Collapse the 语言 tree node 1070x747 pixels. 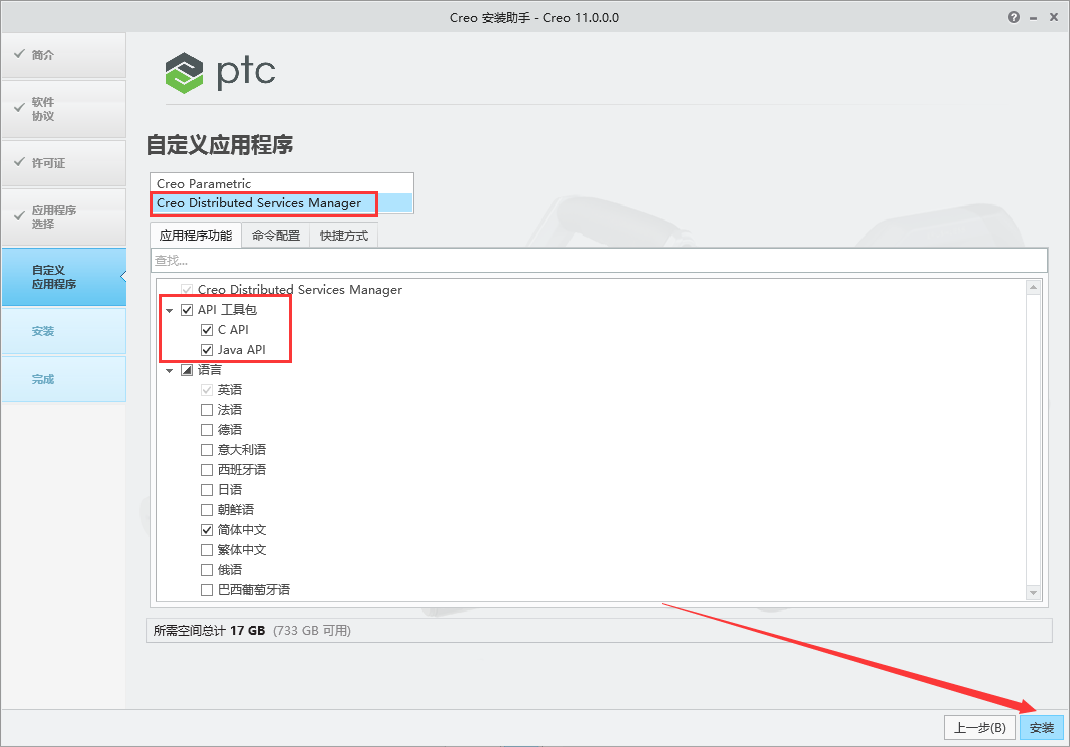tap(169, 369)
